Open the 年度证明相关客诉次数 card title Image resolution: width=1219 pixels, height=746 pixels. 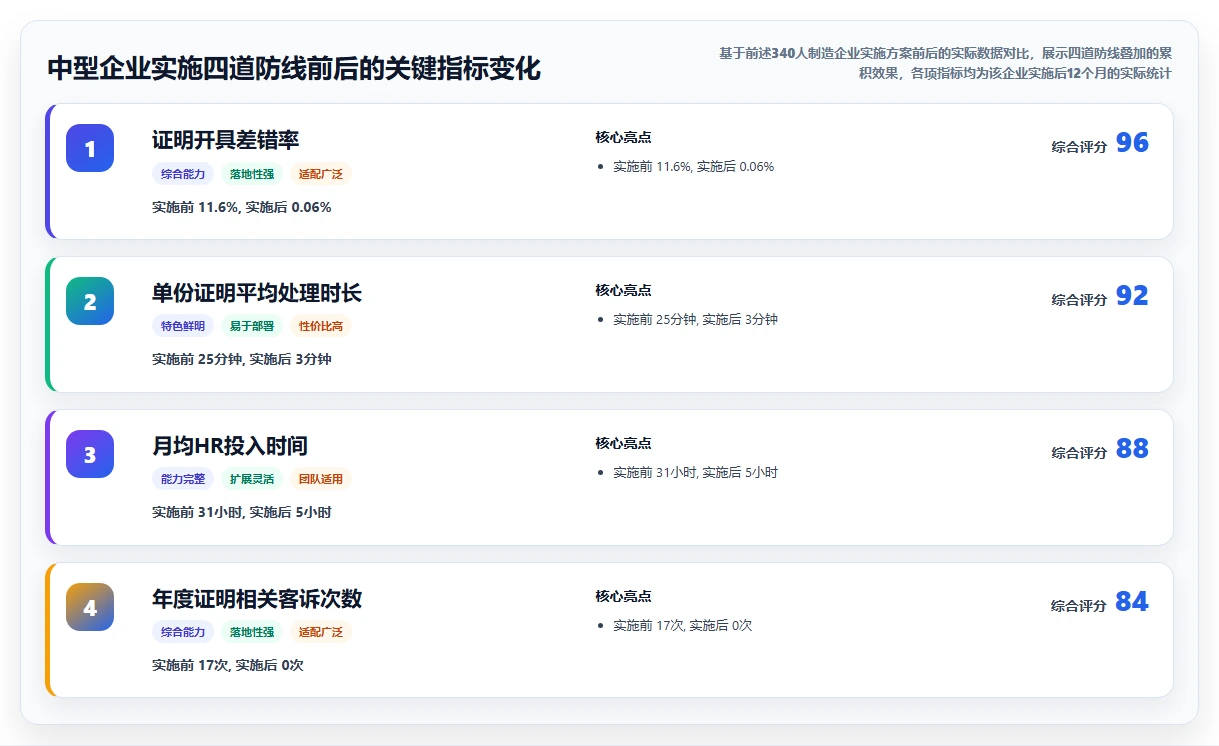[x=257, y=599]
